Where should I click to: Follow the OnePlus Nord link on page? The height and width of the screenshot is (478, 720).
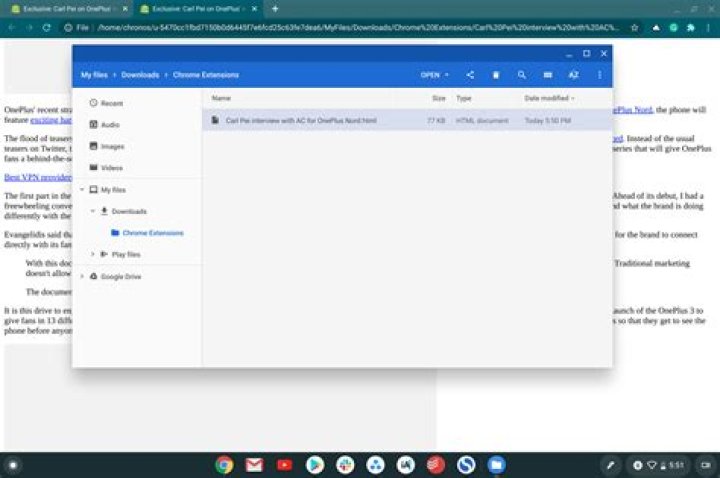coord(632,109)
